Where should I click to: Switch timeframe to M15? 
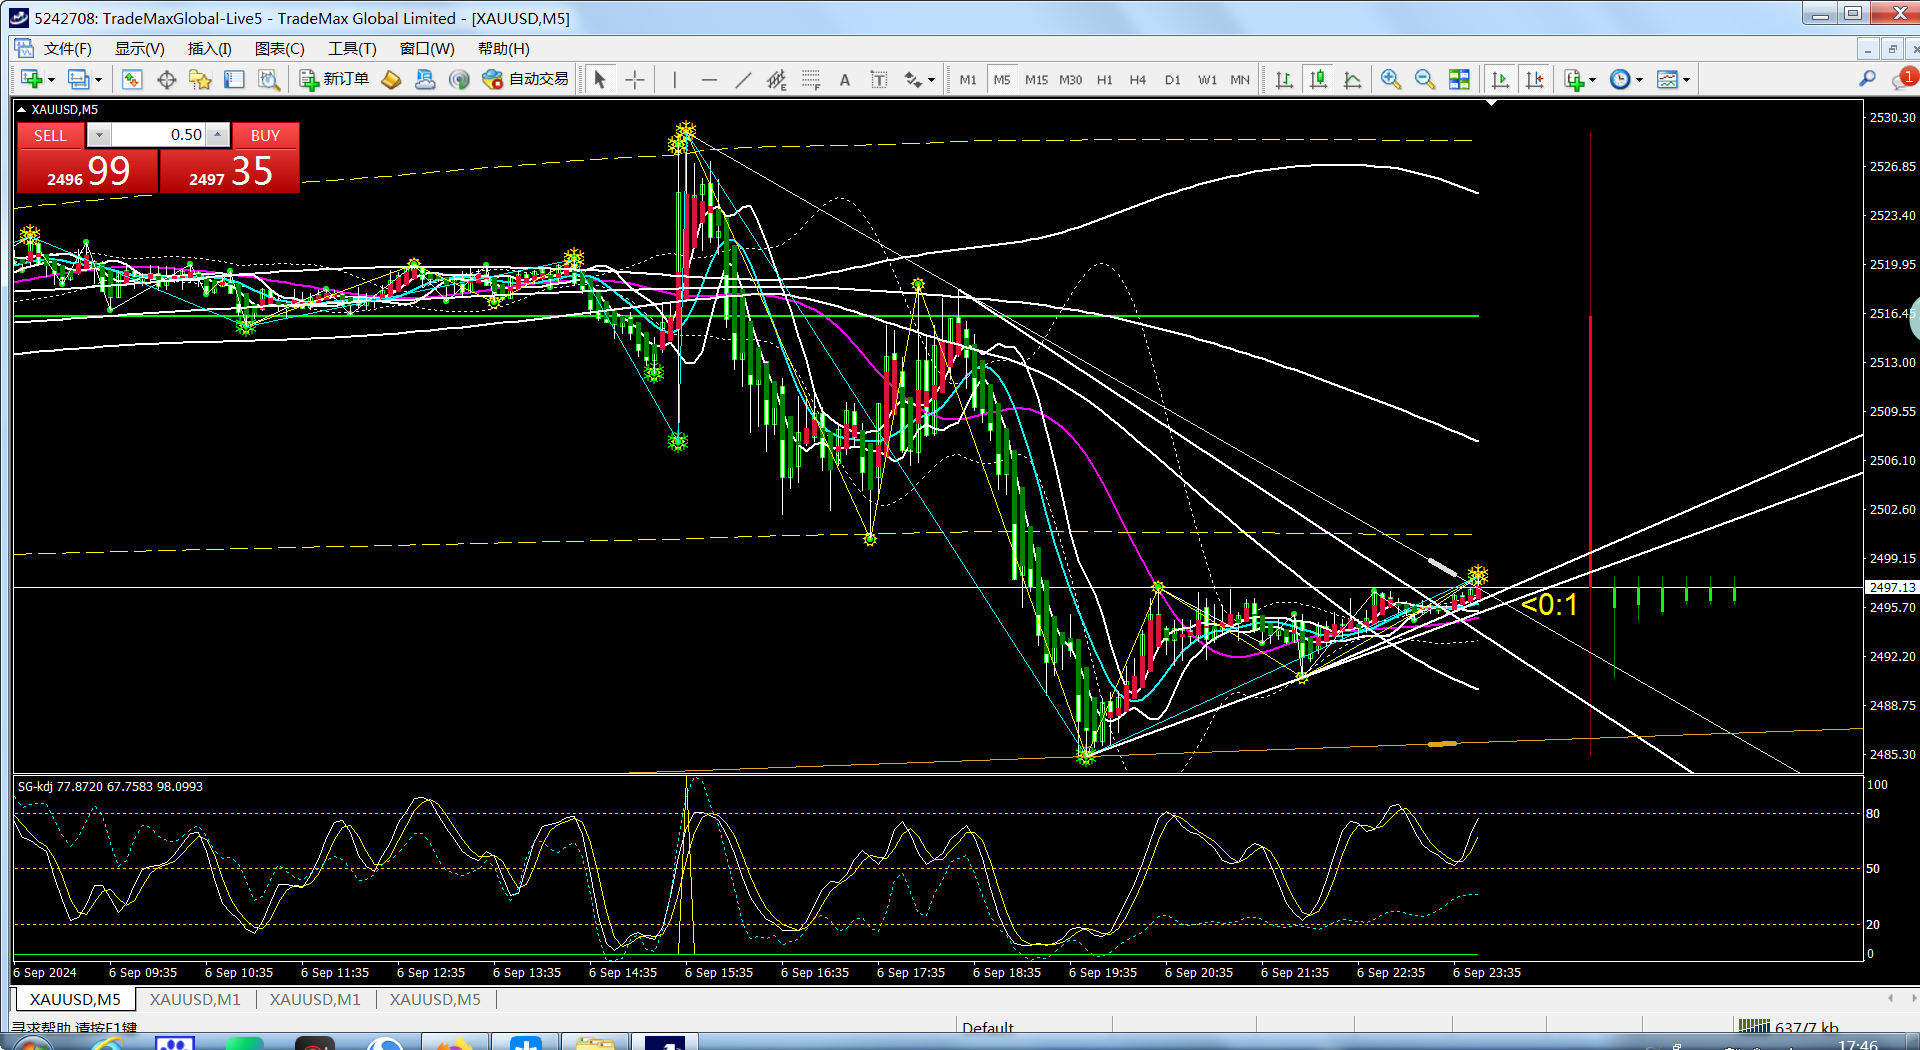[1036, 80]
